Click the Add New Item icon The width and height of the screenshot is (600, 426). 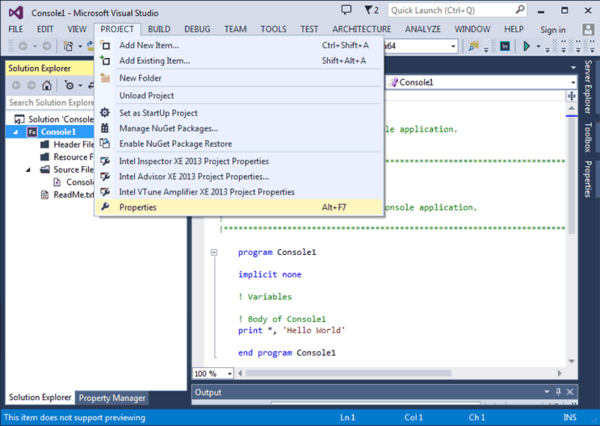(106, 46)
